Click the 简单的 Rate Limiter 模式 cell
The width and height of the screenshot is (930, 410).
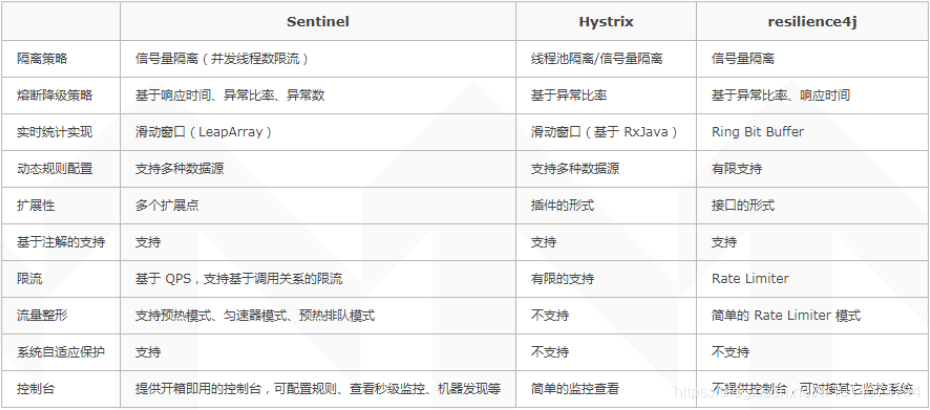(x=785, y=315)
